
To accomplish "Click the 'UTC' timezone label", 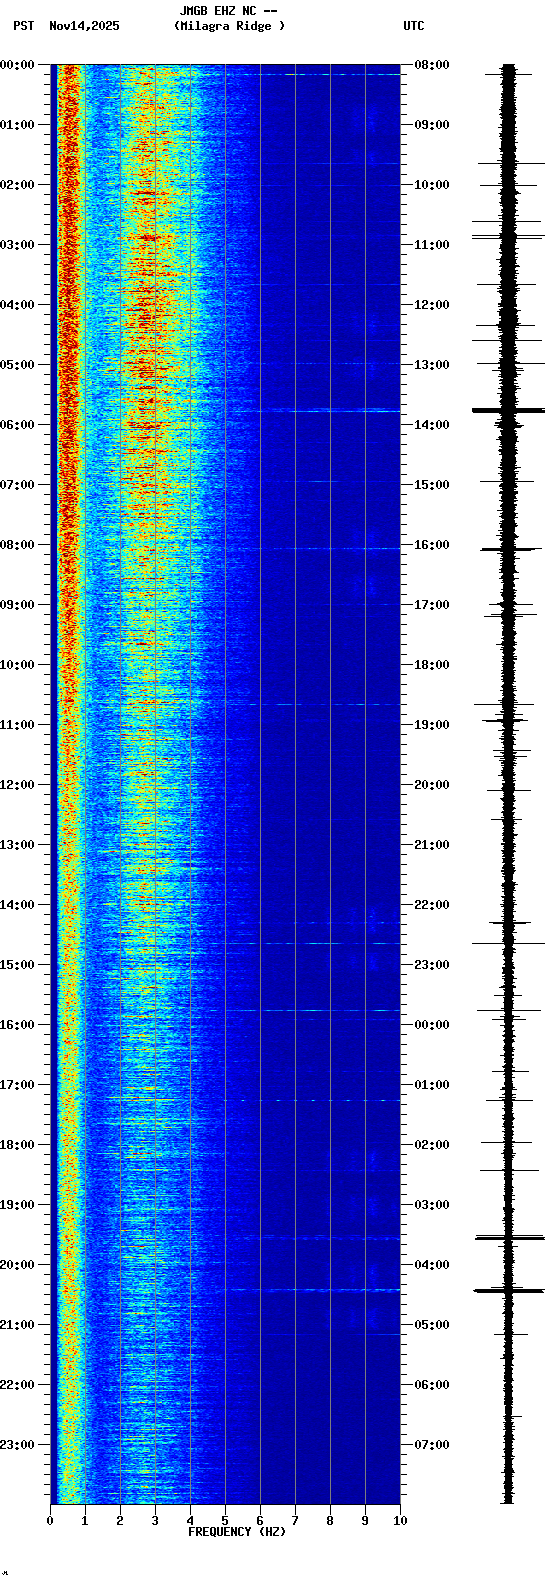I will (414, 26).
